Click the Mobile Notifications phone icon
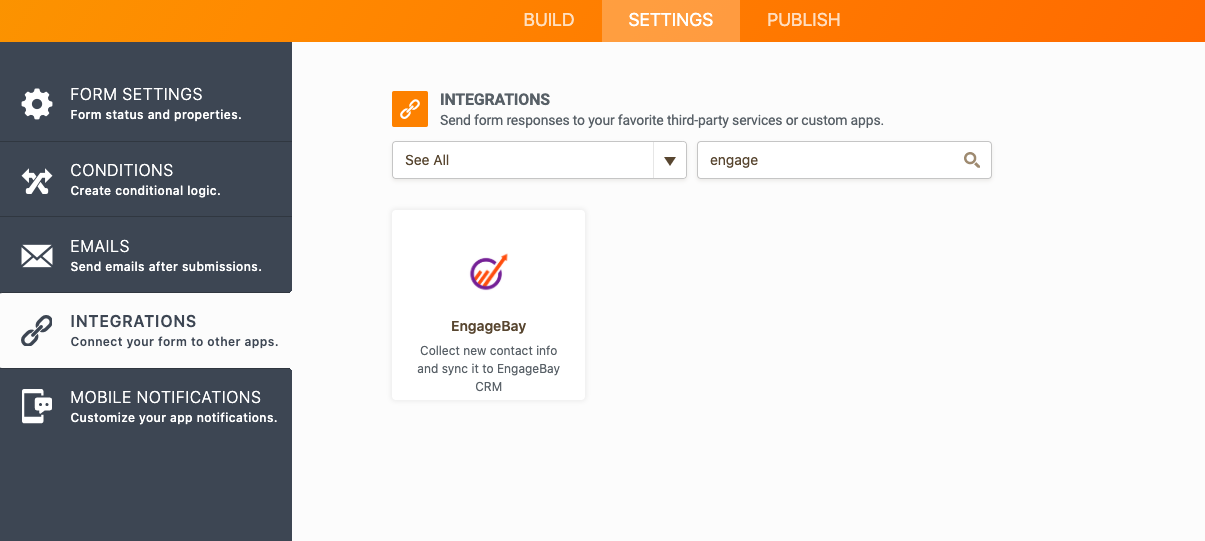 (x=37, y=406)
